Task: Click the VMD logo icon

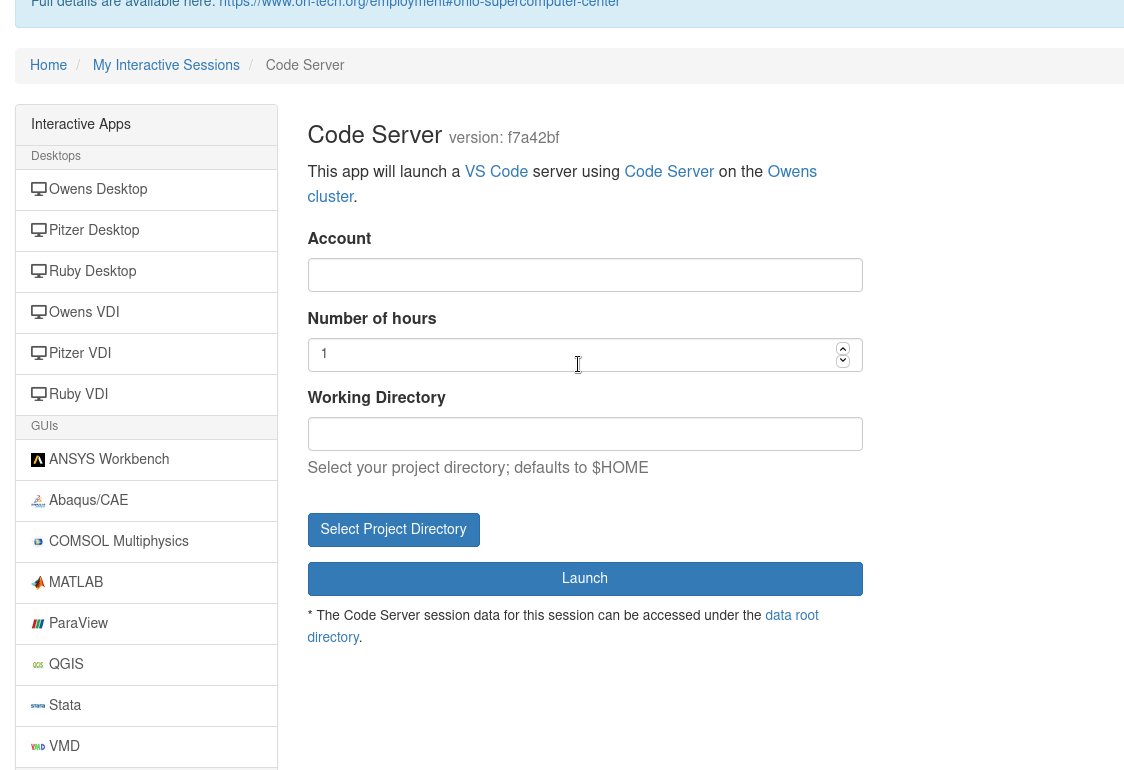Action: (x=38, y=746)
